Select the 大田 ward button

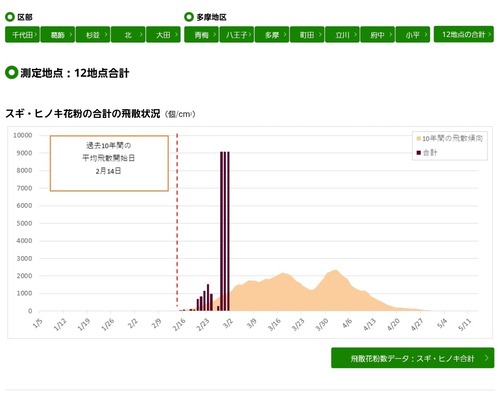pyautogui.click(x=163, y=34)
